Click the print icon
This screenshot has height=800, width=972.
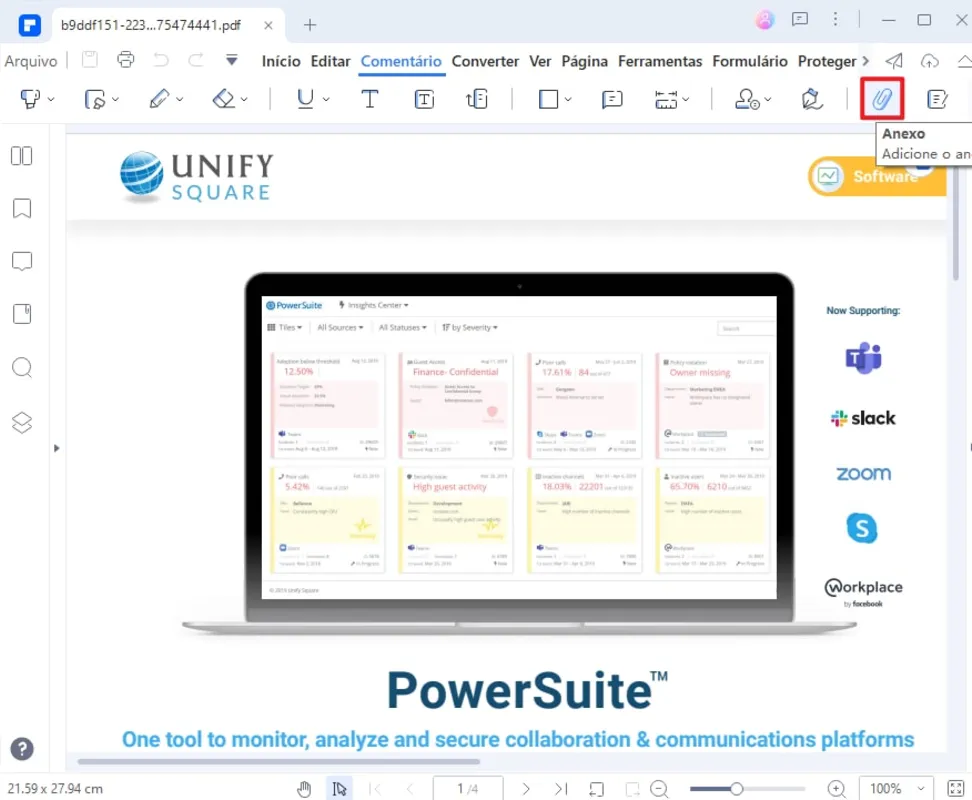[x=126, y=59]
